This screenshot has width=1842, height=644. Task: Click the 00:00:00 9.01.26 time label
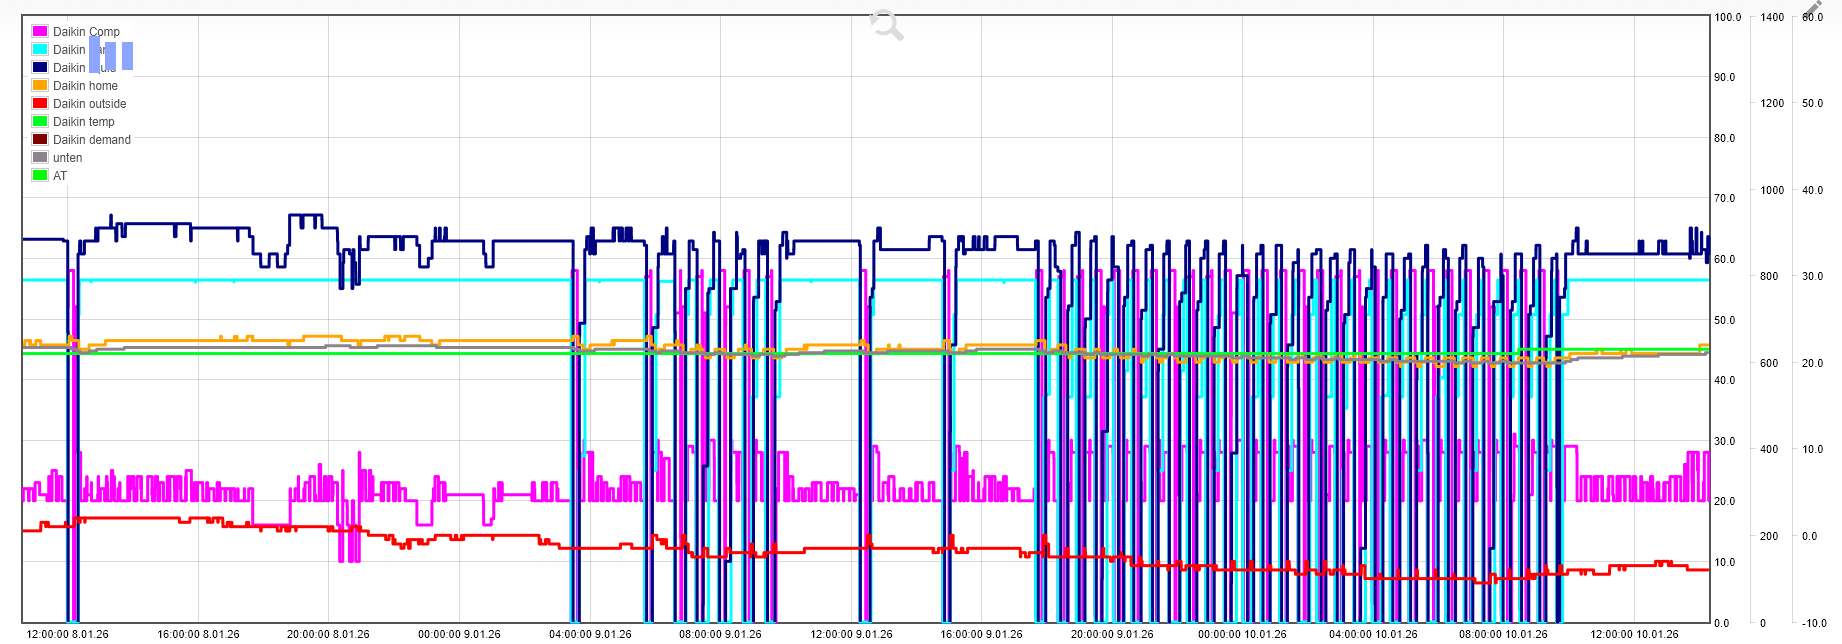[x=459, y=634]
